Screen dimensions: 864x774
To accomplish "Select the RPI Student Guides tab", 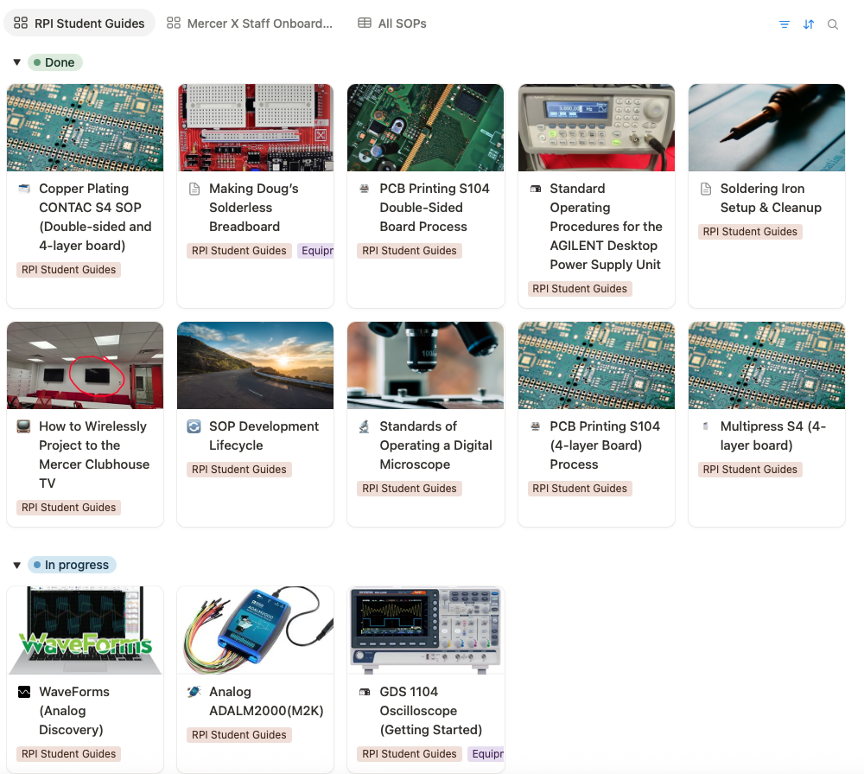I will point(80,23).
